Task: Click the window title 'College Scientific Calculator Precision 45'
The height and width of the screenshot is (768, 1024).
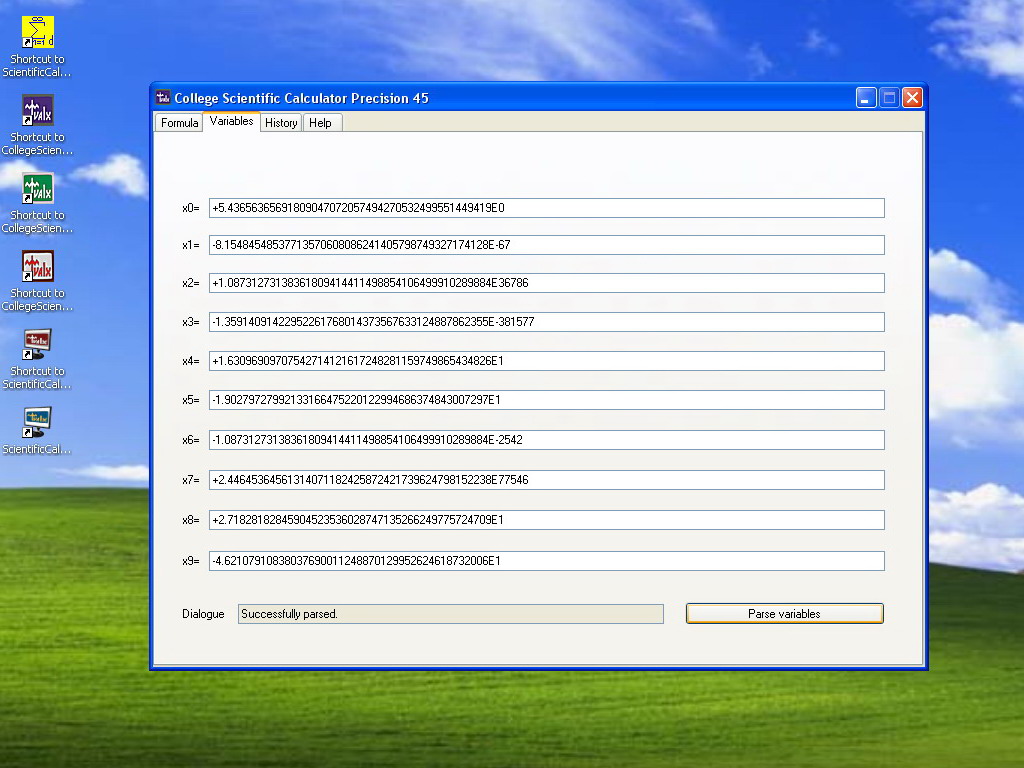Action: 301,98
